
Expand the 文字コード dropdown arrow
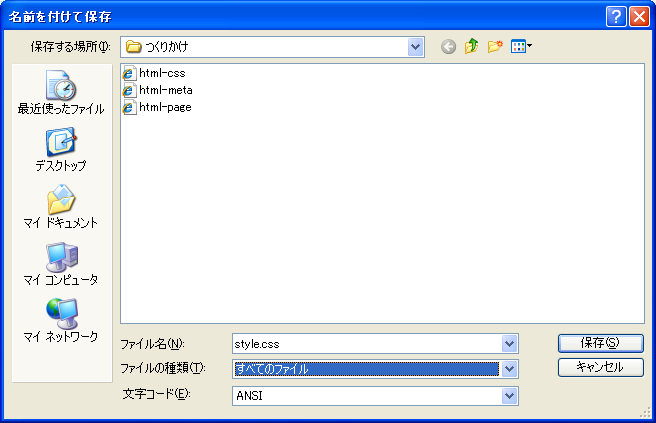509,396
